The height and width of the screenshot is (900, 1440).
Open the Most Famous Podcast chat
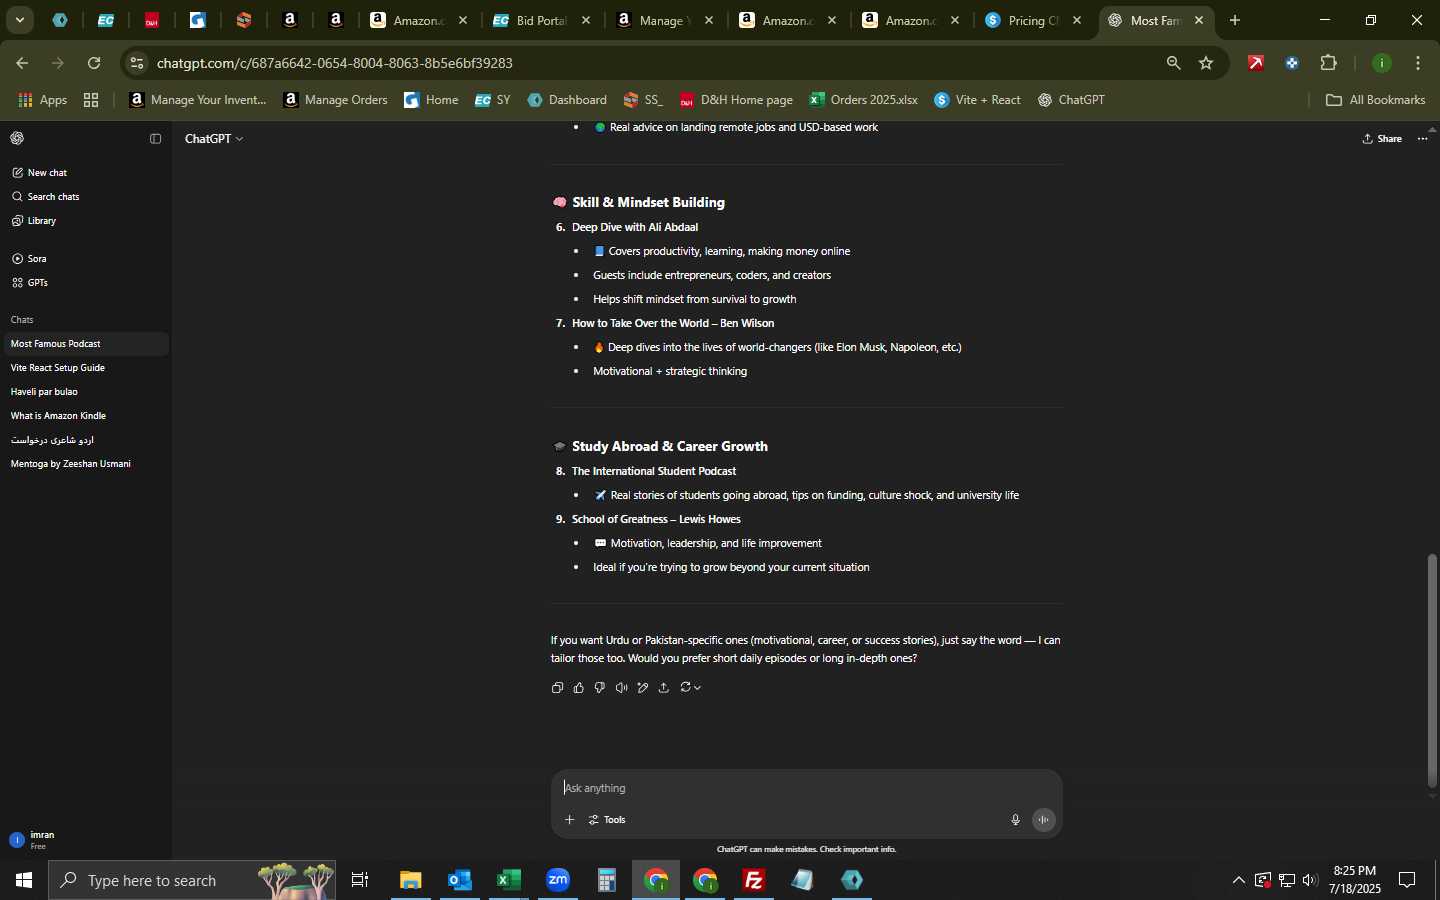[85, 344]
